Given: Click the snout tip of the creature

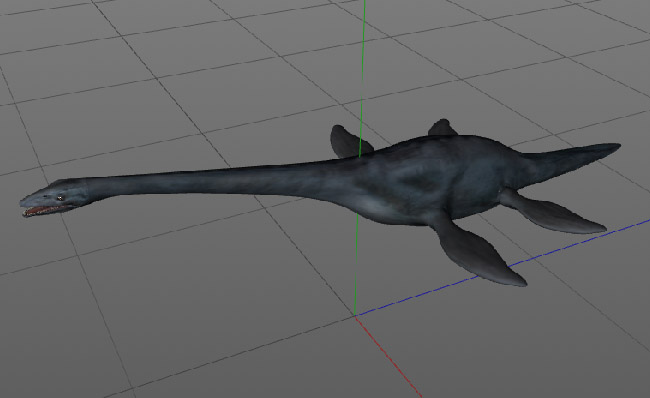Looking at the screenshot, I should point(23,203).
